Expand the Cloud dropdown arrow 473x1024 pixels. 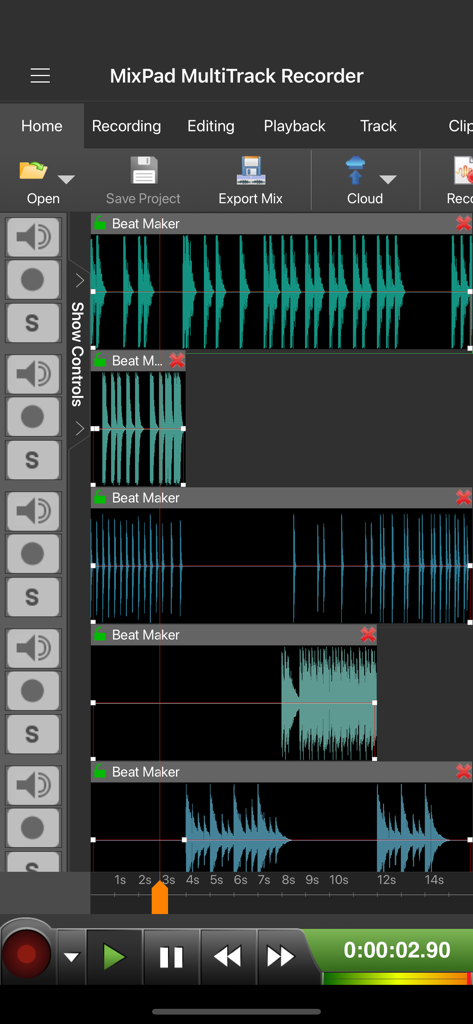(388, 180)
